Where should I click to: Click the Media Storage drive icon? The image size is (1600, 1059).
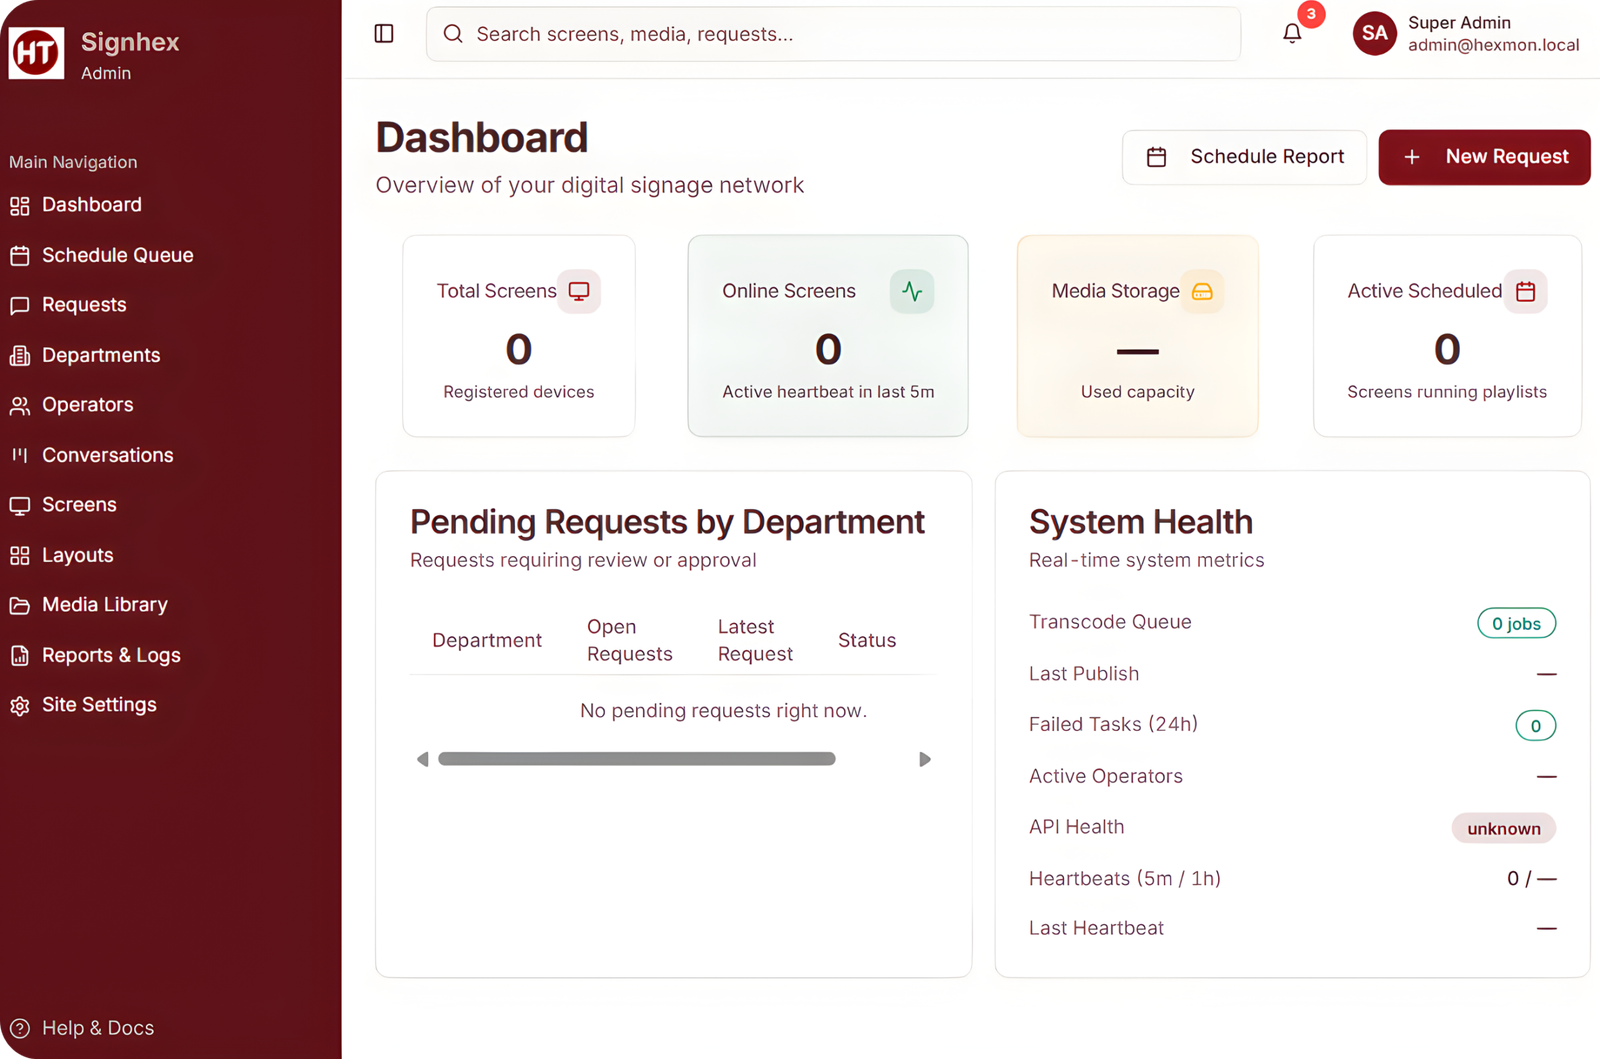(x=1202, y=291)
